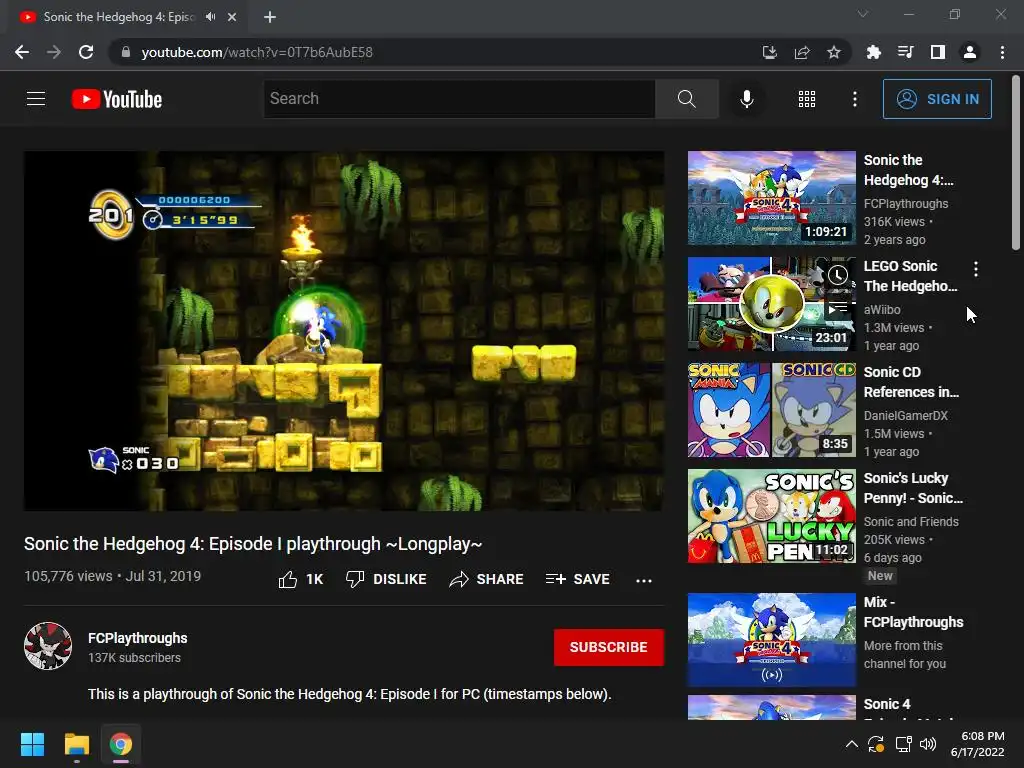1024x768 pixels.
Task: Click the forward navigation arrow
Action: pyautogui.click(x=54, y=52)
